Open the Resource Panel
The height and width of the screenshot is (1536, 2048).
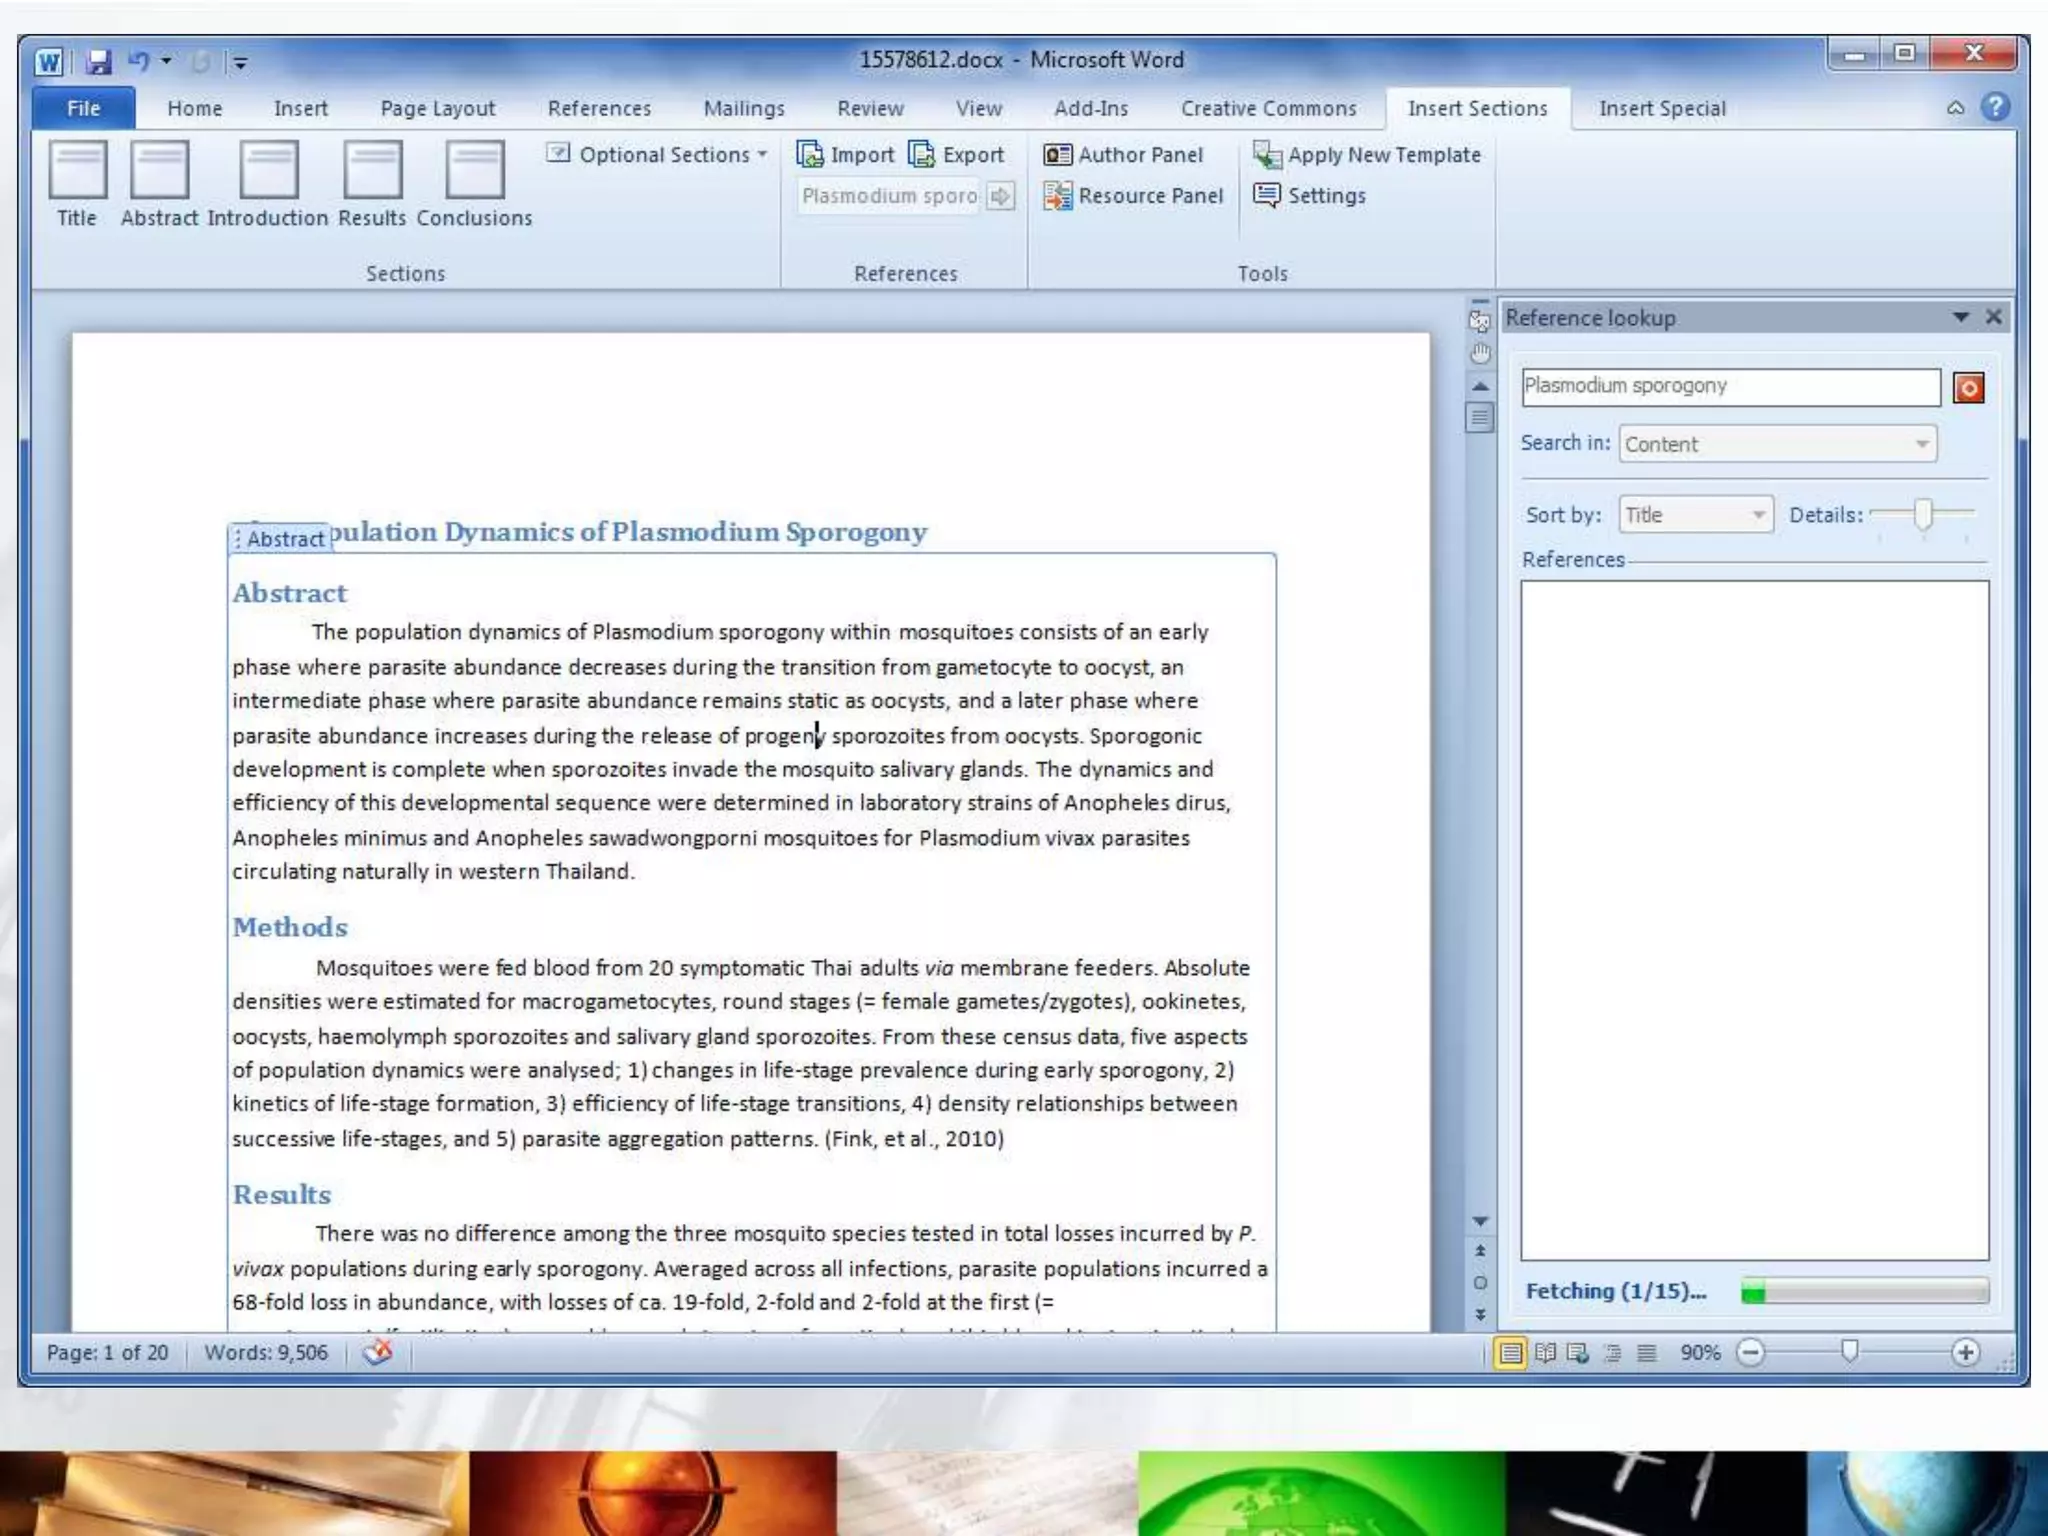[x=1133, y=196]
